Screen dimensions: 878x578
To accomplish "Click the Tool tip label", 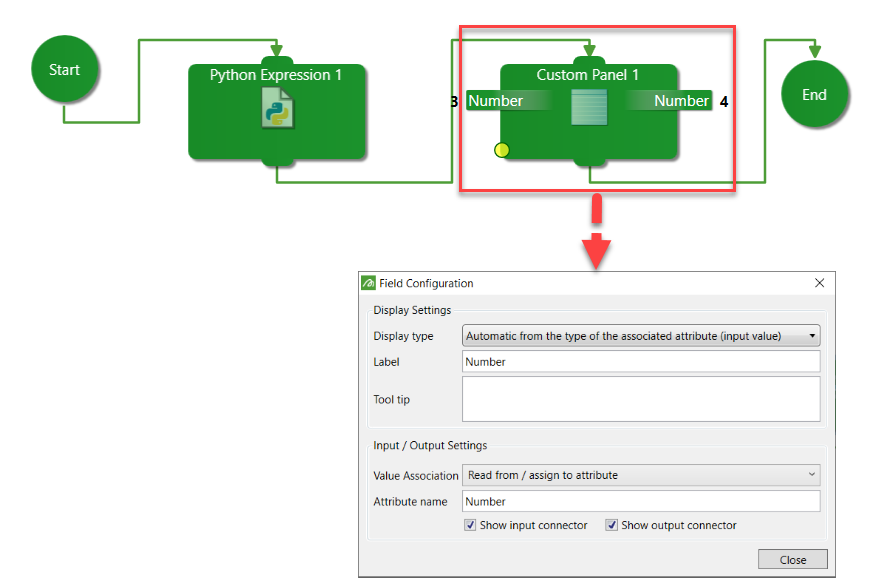I will tap(391, 399).
